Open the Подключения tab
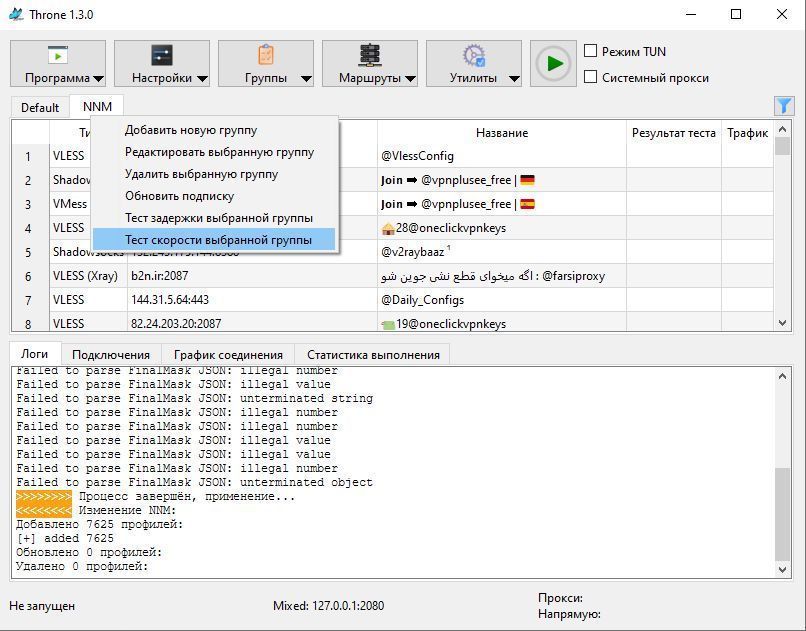Image resolution: width=806 pixels, height=631 pixels. [111, 355]
